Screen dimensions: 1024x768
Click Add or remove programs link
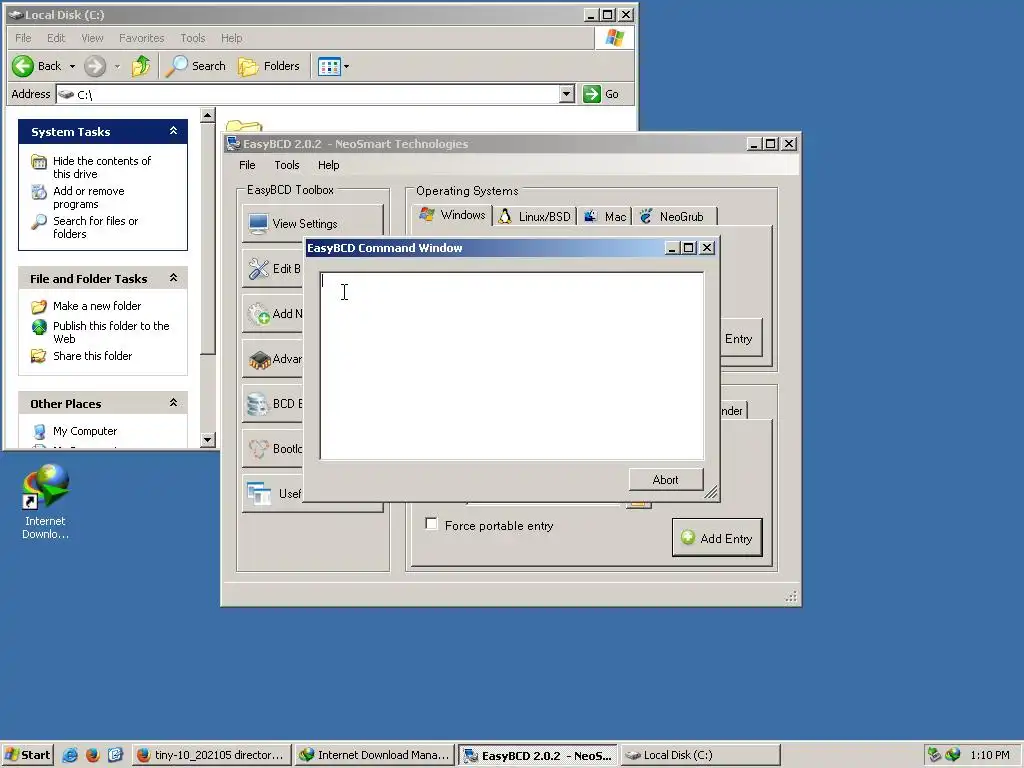[x=89, y=197]
